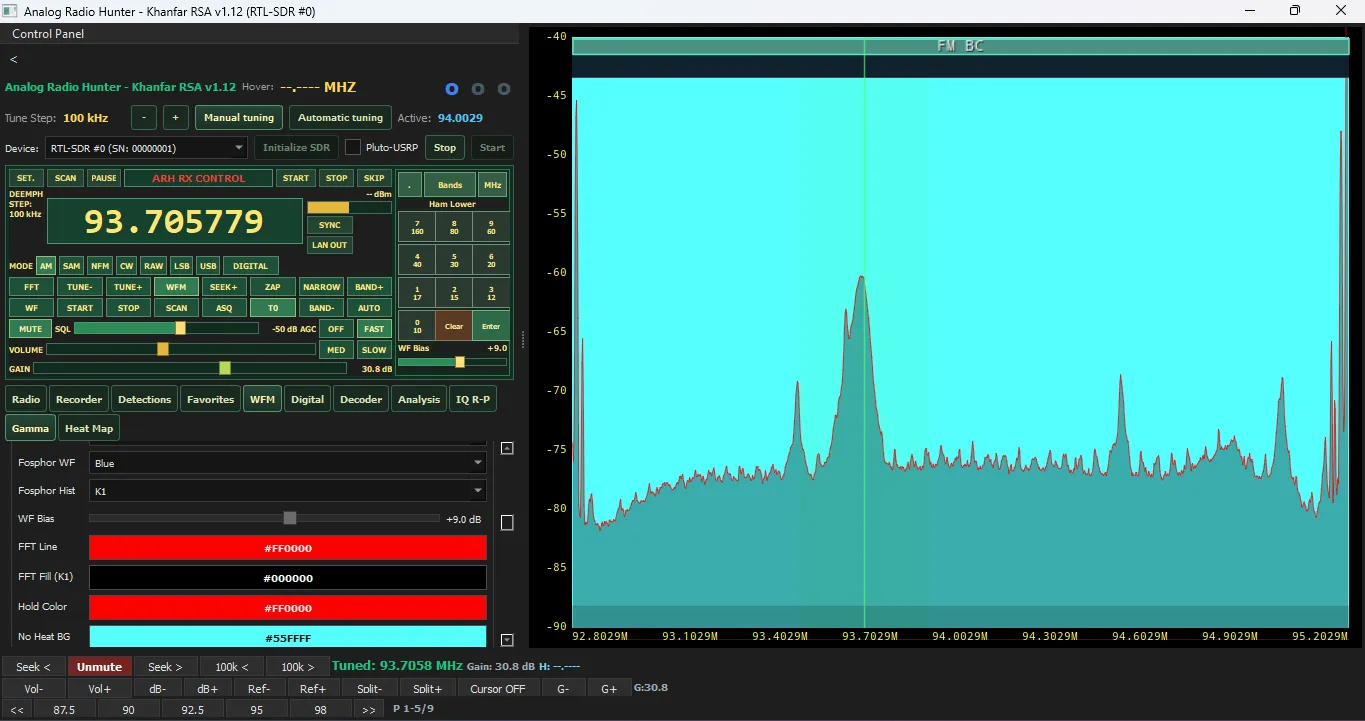Decrease tune step with the minus button
The width and height of the screenshot is (1365, 721).
(144, 117)
